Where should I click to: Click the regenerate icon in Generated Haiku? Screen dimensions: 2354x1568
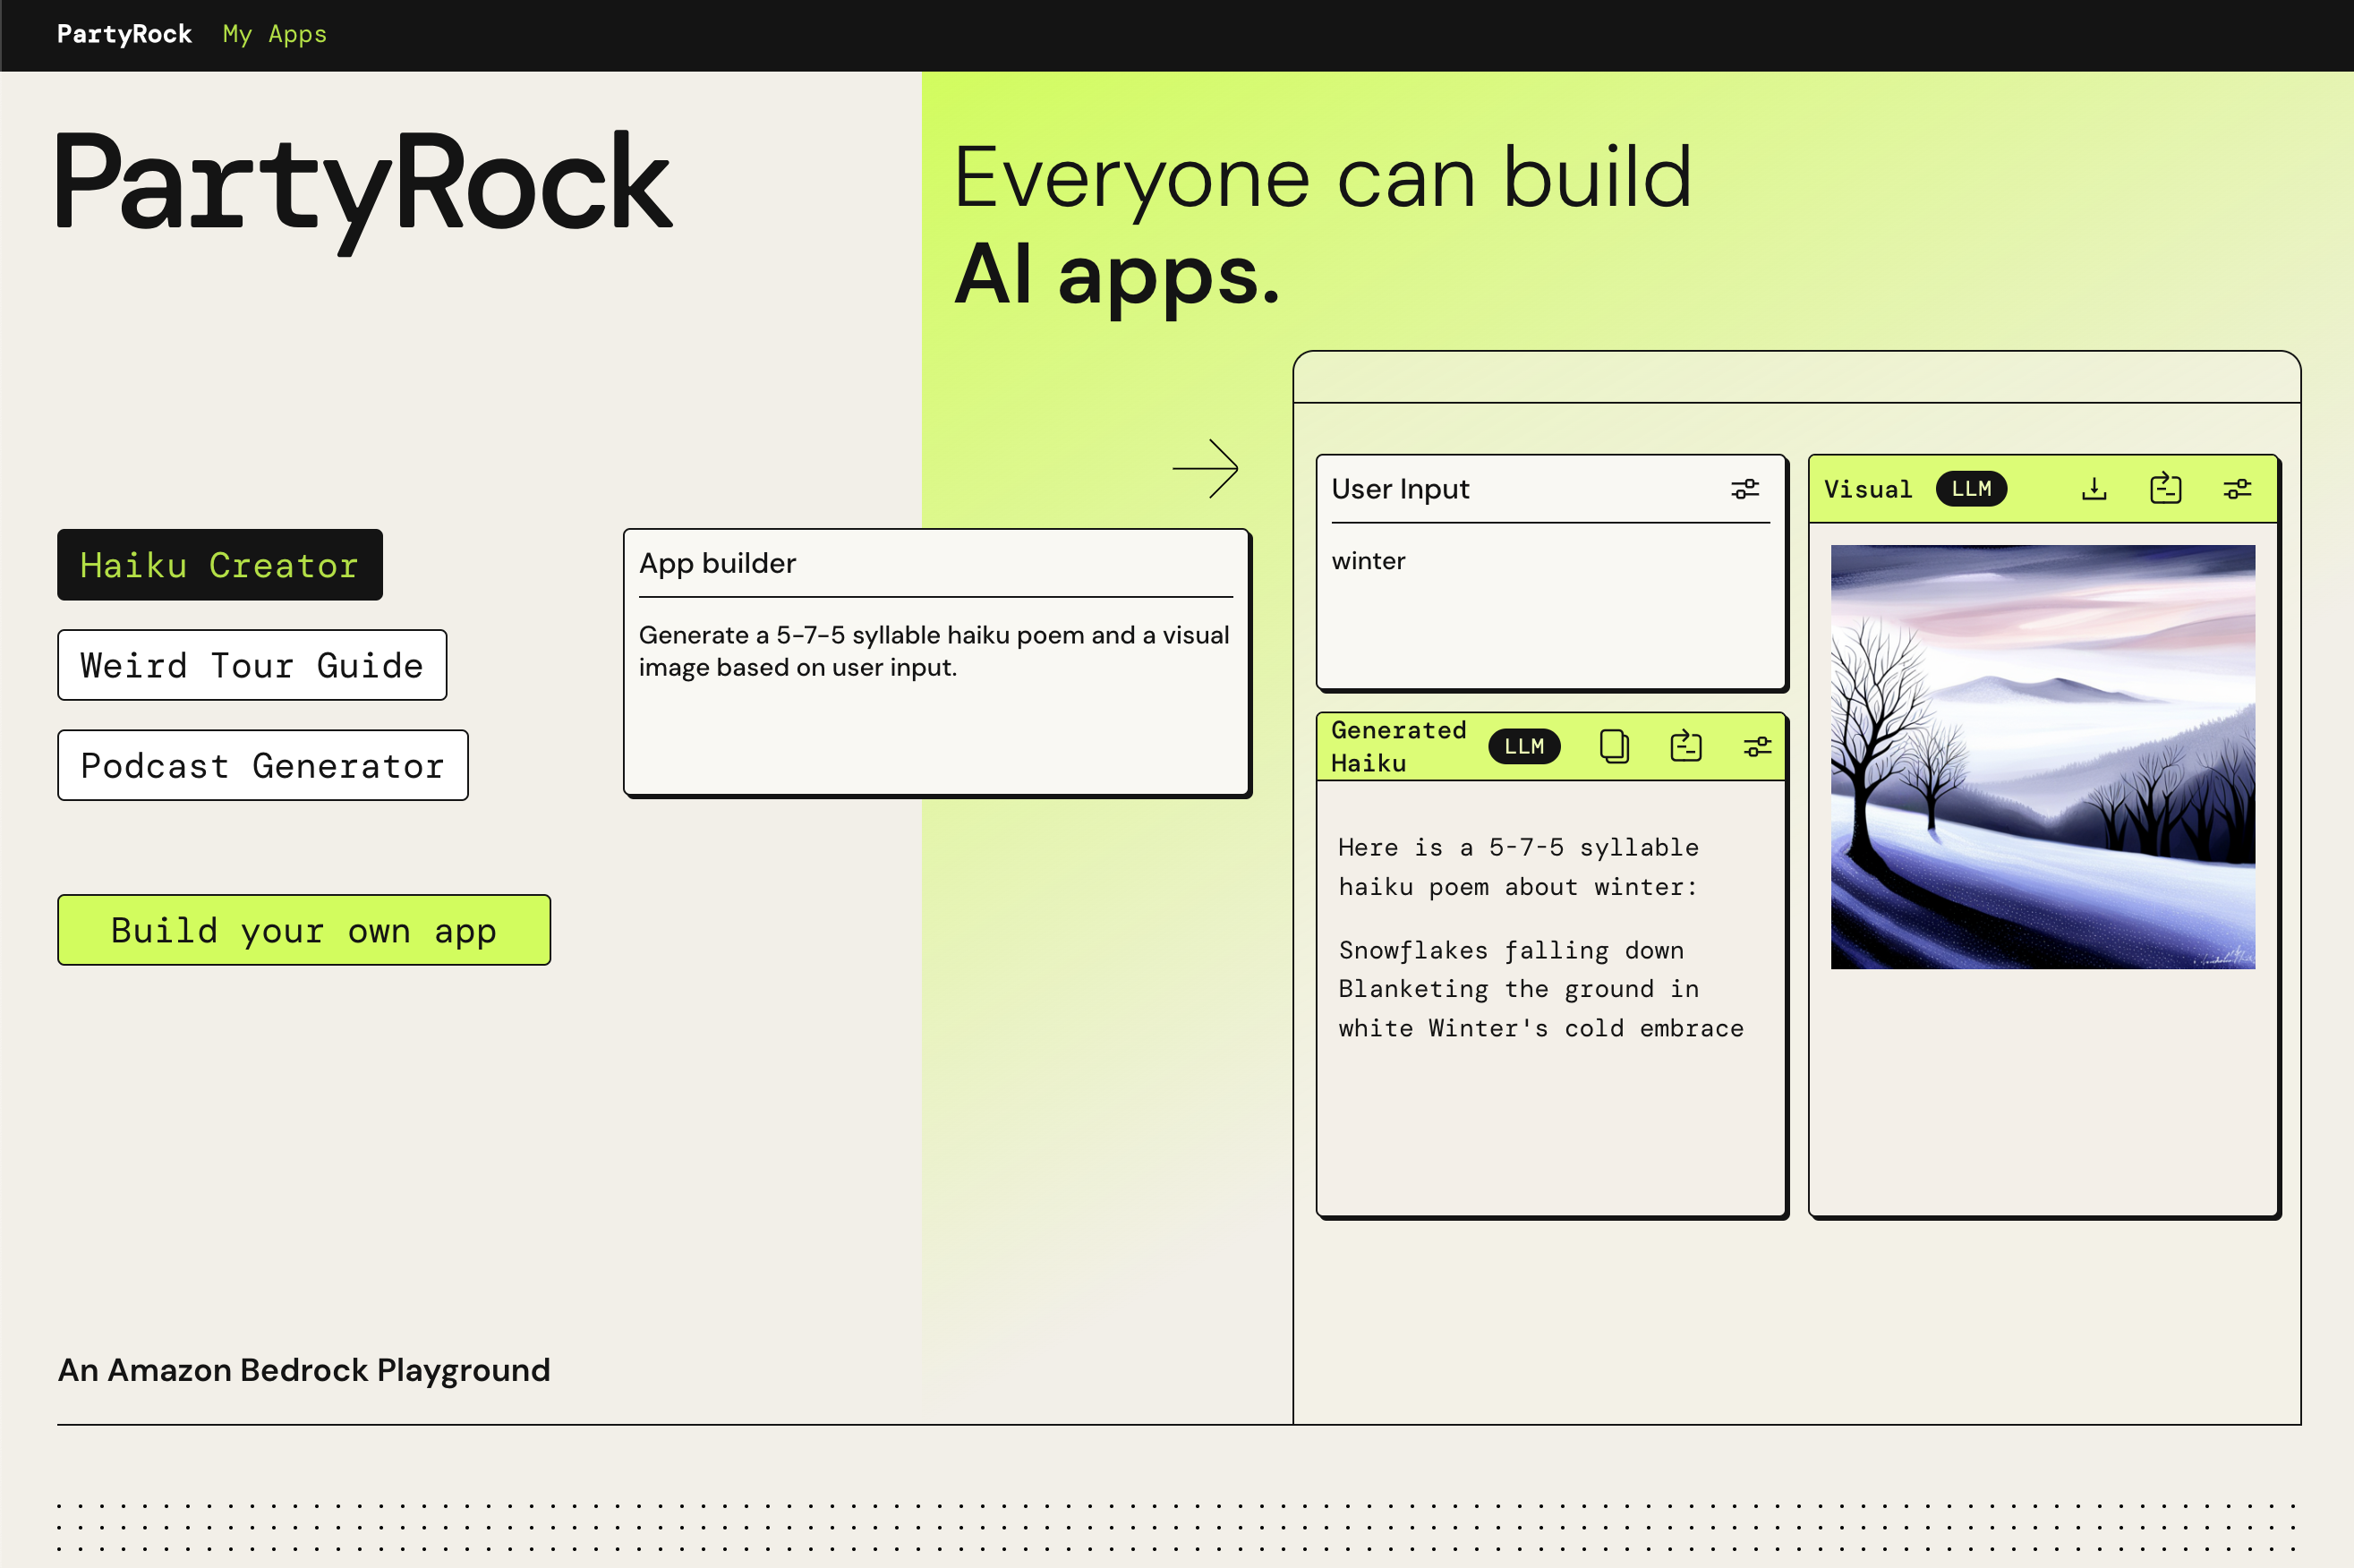coord(1685,746)
